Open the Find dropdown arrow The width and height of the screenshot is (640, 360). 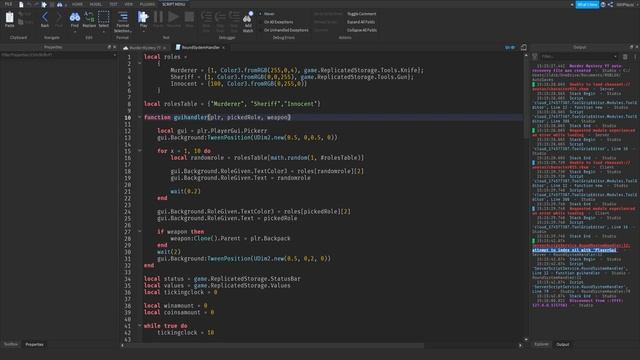[75, 31]
